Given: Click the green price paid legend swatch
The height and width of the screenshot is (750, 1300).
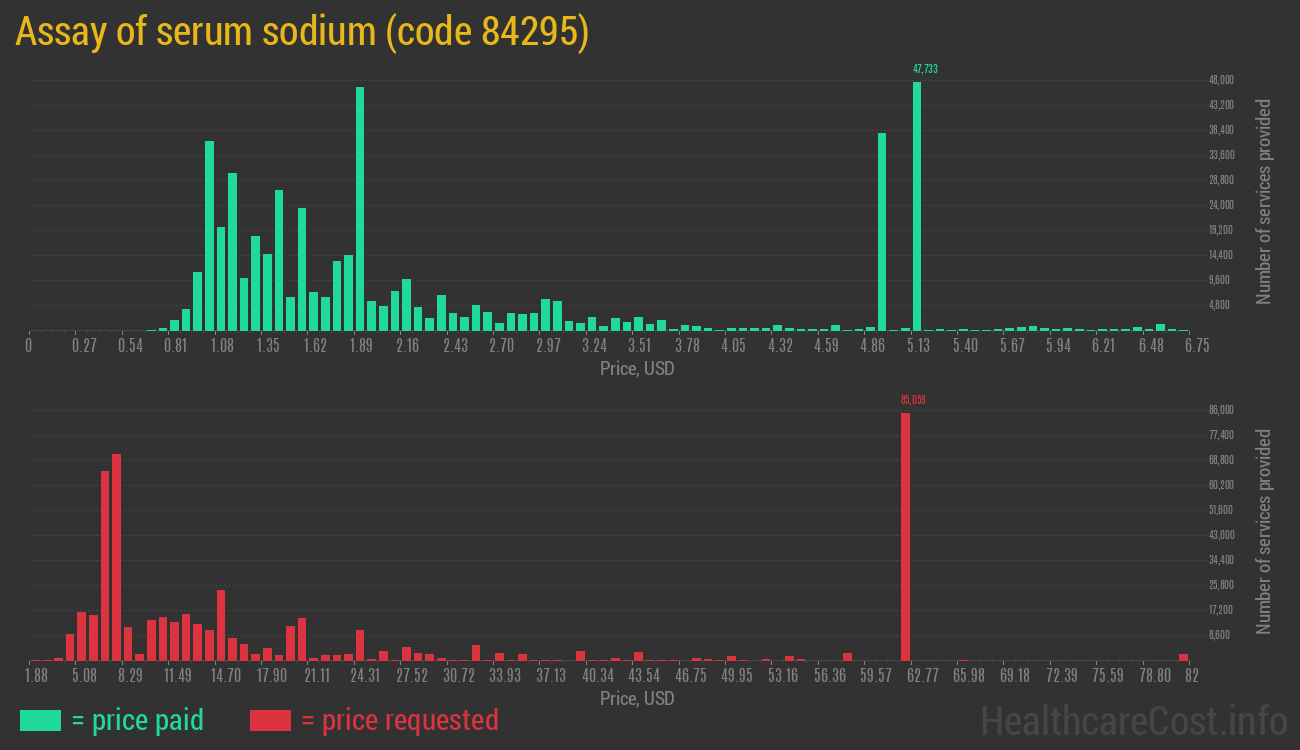Looking at the screenshot, I should point(40,720).
